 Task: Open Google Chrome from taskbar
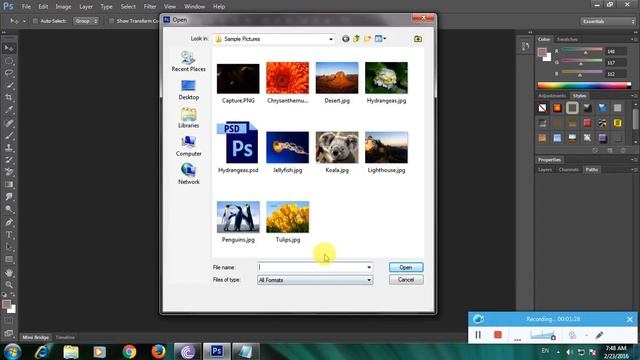coord(129,351)
